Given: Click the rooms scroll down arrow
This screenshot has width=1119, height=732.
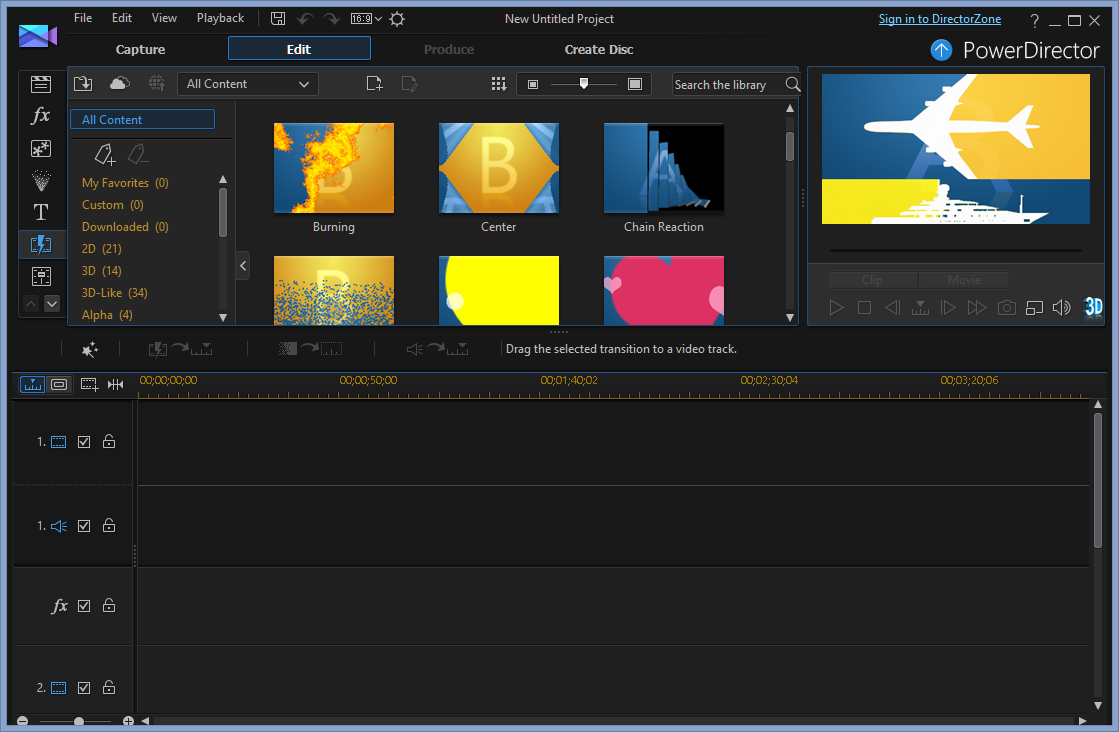Looking at the screenshot, I should 52,304.
